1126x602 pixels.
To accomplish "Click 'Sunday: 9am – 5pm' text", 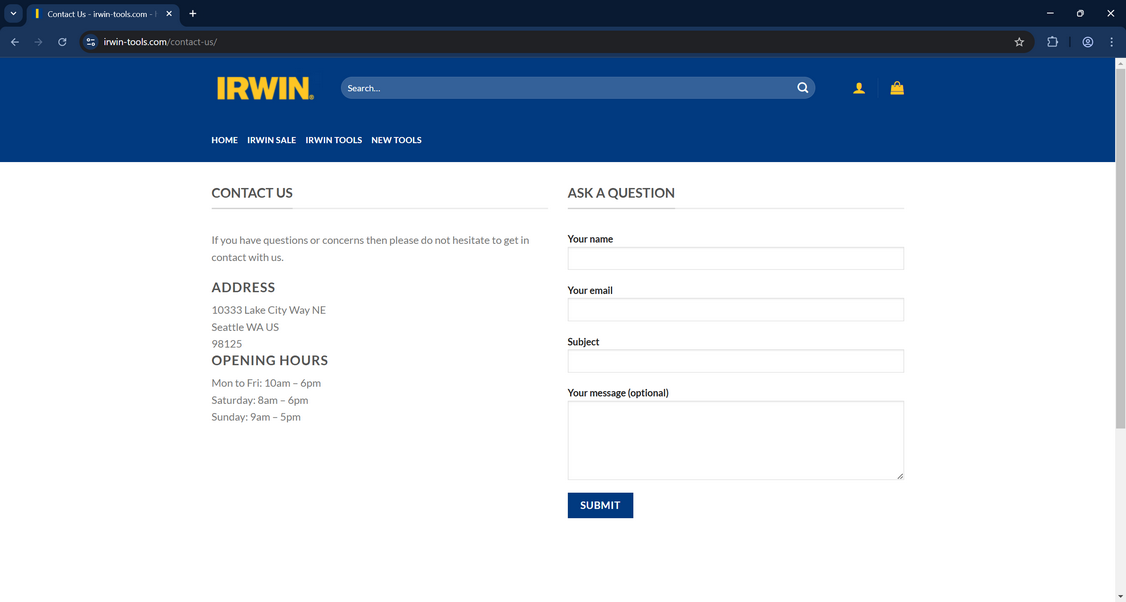I will (256, 417).
